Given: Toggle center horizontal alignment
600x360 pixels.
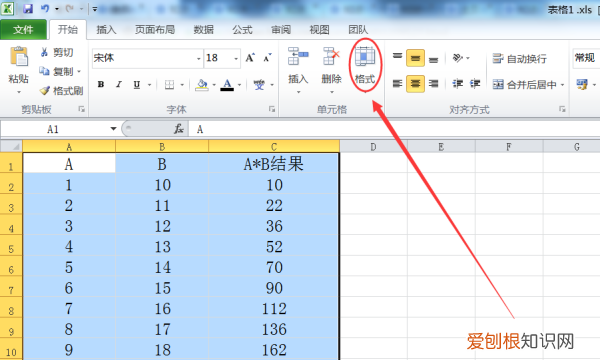Looking at the screenshot, I should click(415, 83).
